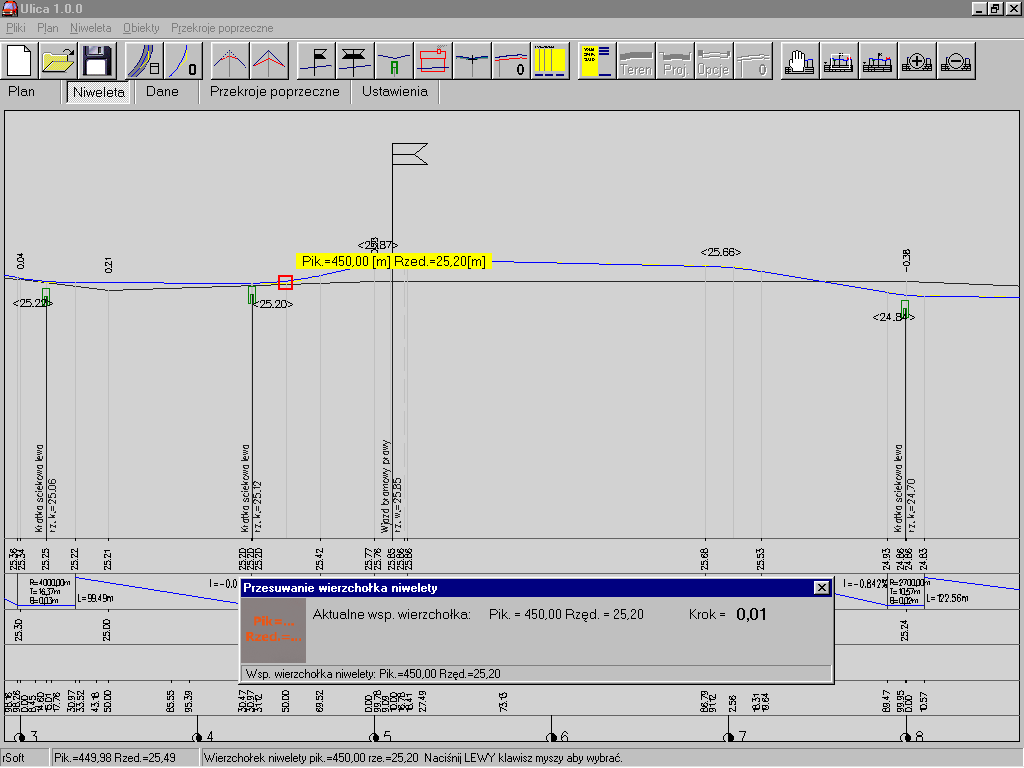Click the zoom in plus magnifier icon

[x=917, y=61]
